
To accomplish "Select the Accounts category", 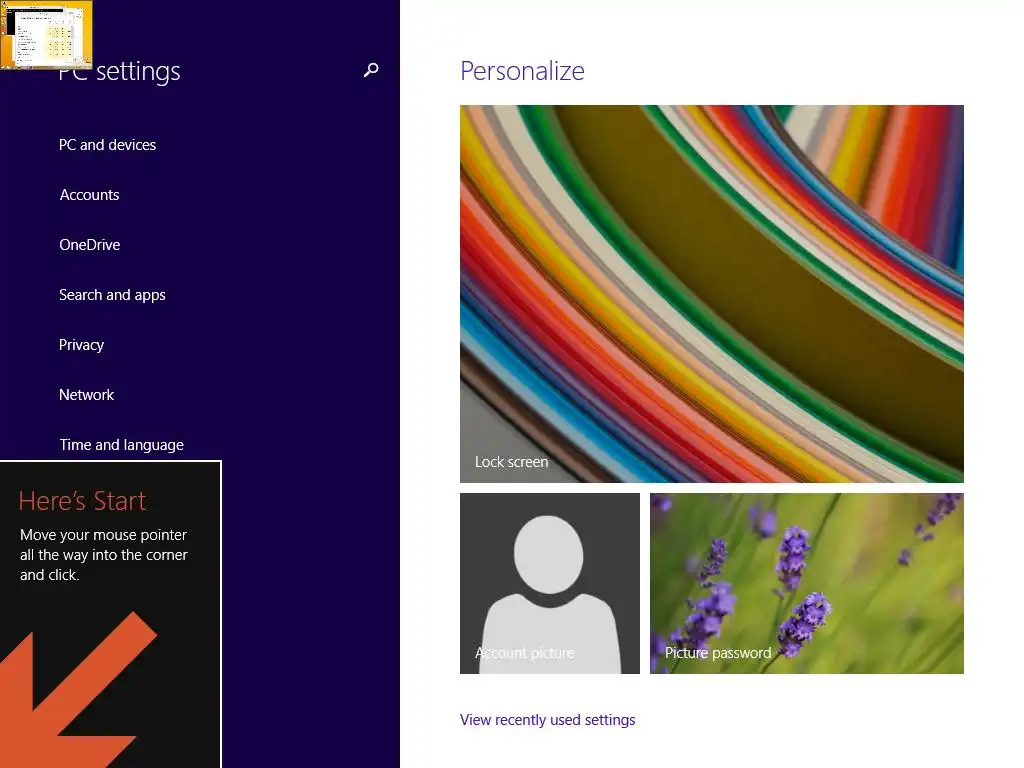I will pyautogui.click(x=89, y=195).
